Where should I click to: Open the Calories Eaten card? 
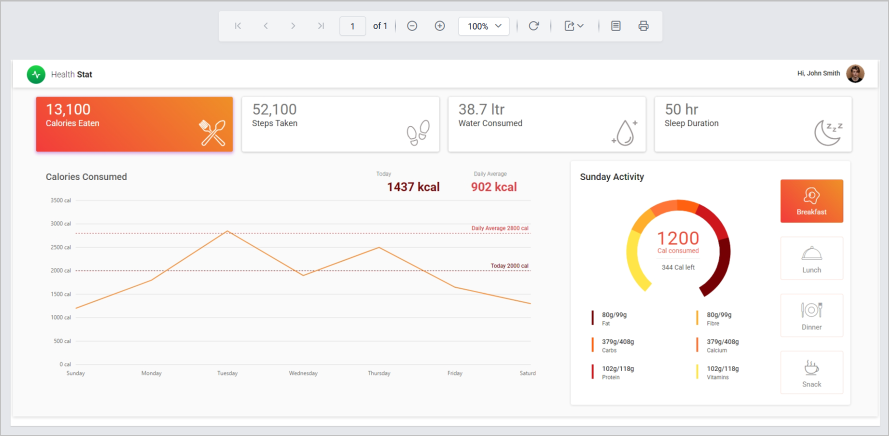[x=135, y=125]
